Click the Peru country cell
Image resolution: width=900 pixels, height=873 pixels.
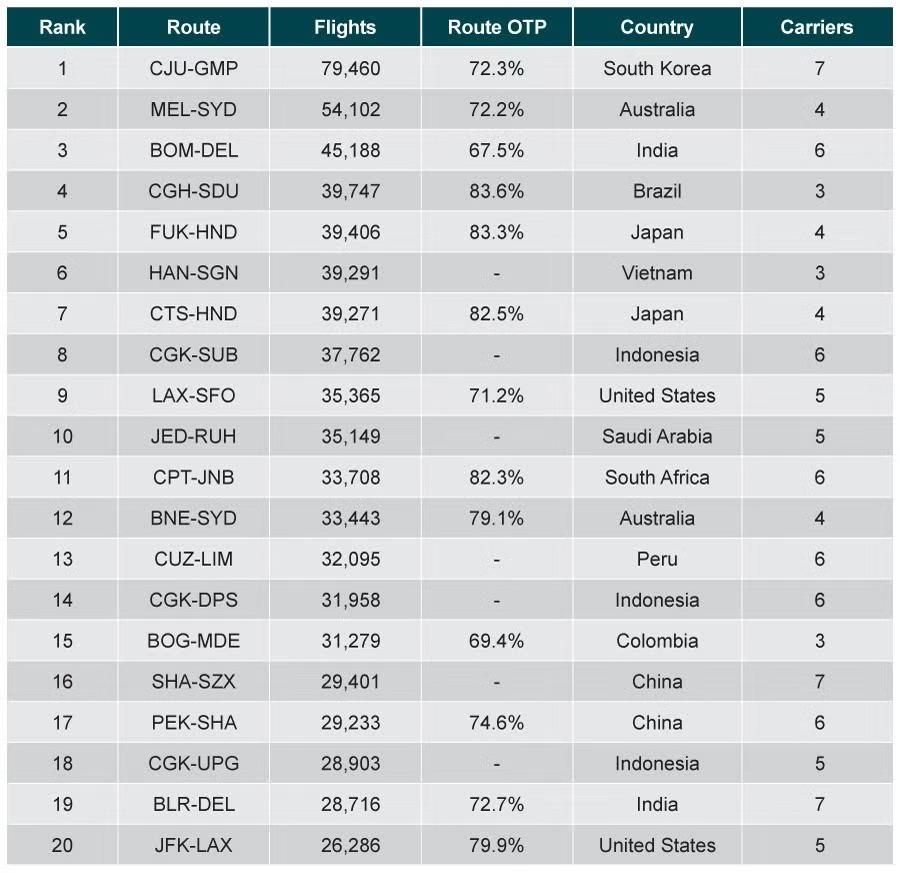coord(657,559)
